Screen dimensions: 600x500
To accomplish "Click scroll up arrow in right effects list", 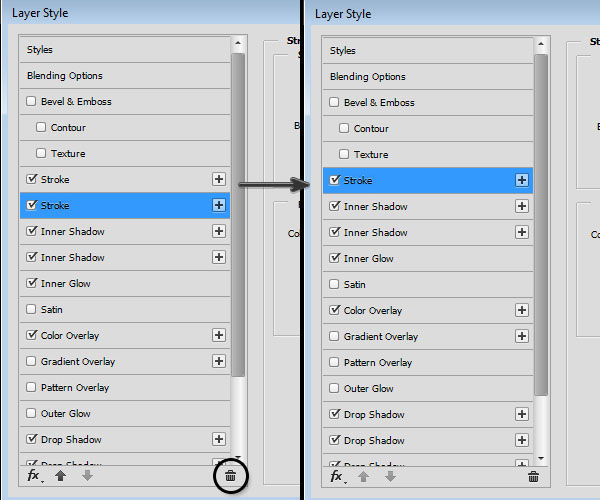I will 541,44.
